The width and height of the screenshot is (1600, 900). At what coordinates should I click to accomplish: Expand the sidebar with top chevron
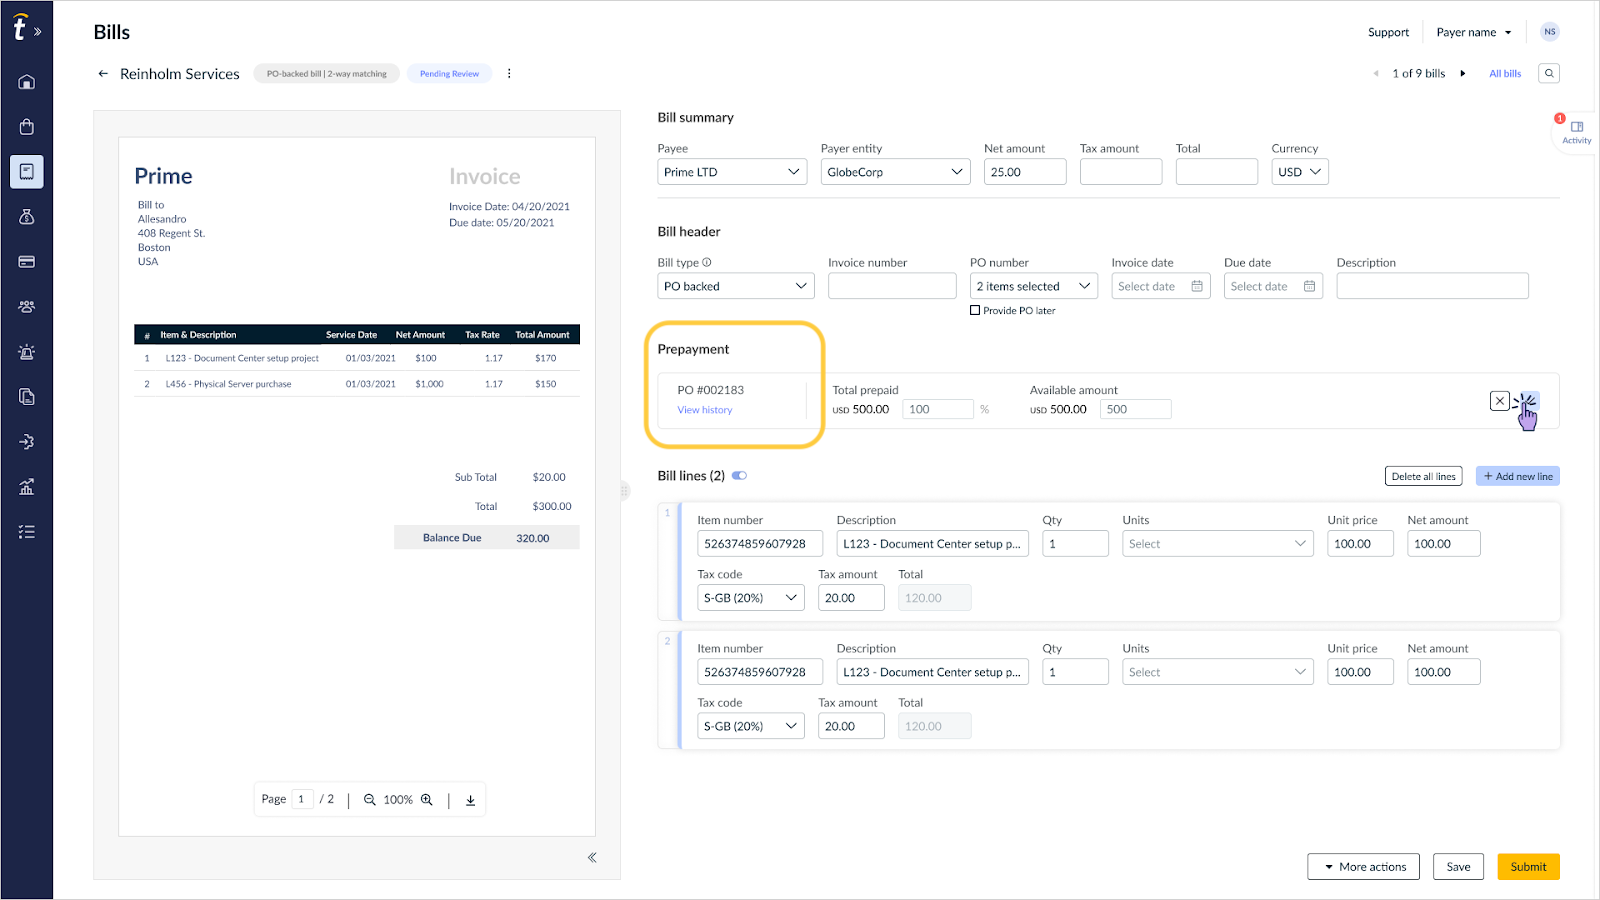click(x=38, y=32)
